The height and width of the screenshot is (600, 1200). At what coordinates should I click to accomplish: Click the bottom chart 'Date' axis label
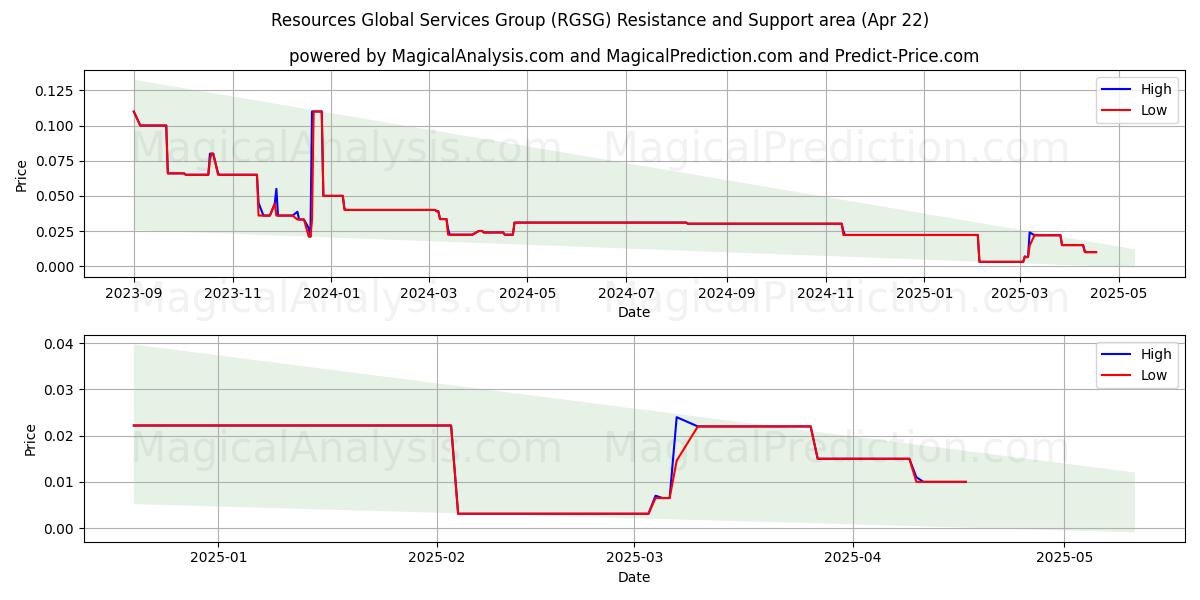(x=634, y=577)
